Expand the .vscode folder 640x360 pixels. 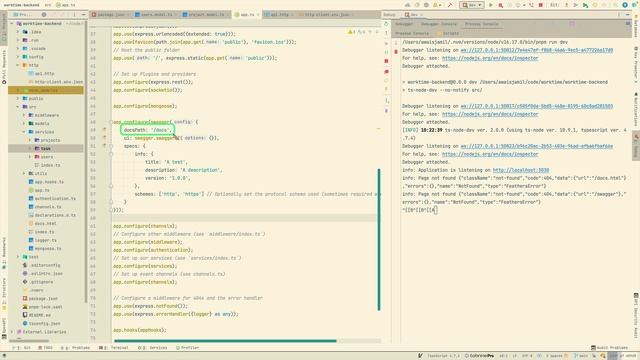(18, 49)
